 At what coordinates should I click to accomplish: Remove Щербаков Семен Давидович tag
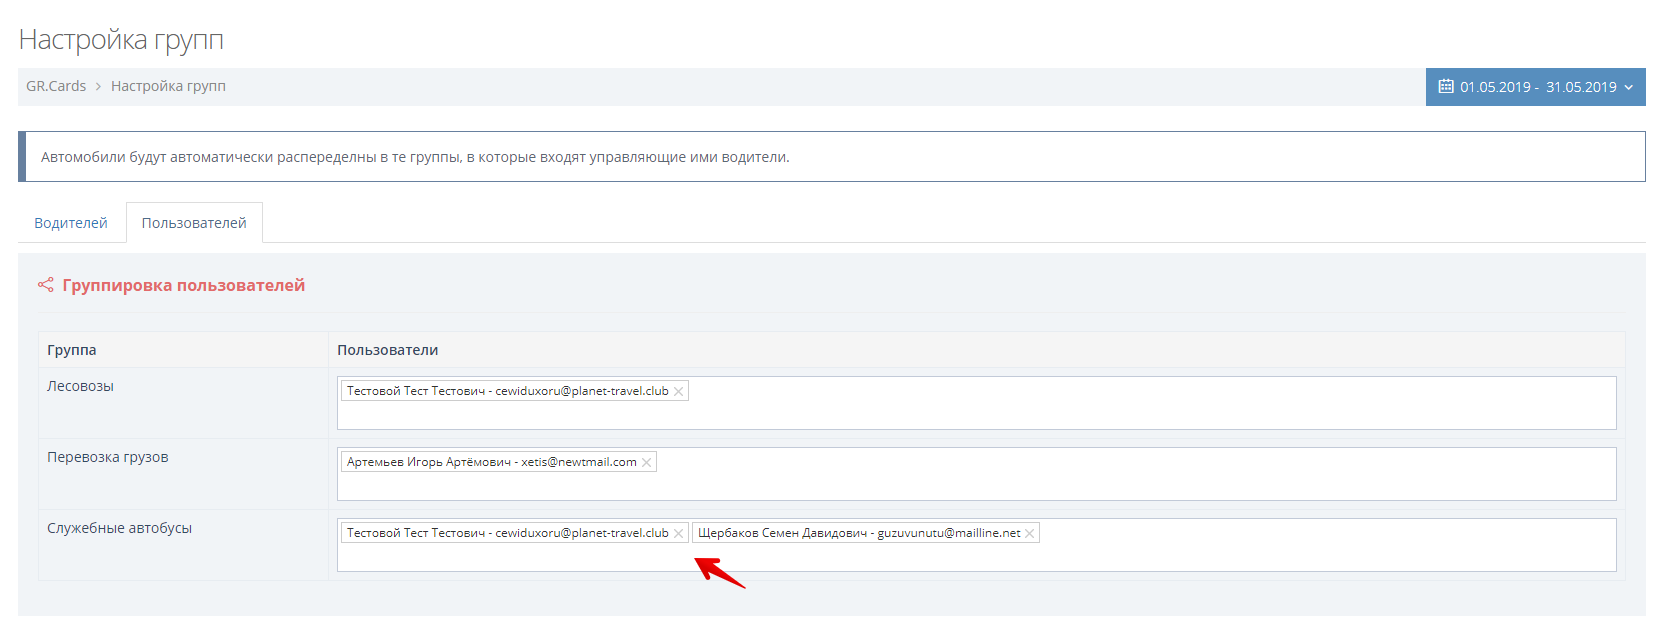[x=1029, y=534]
